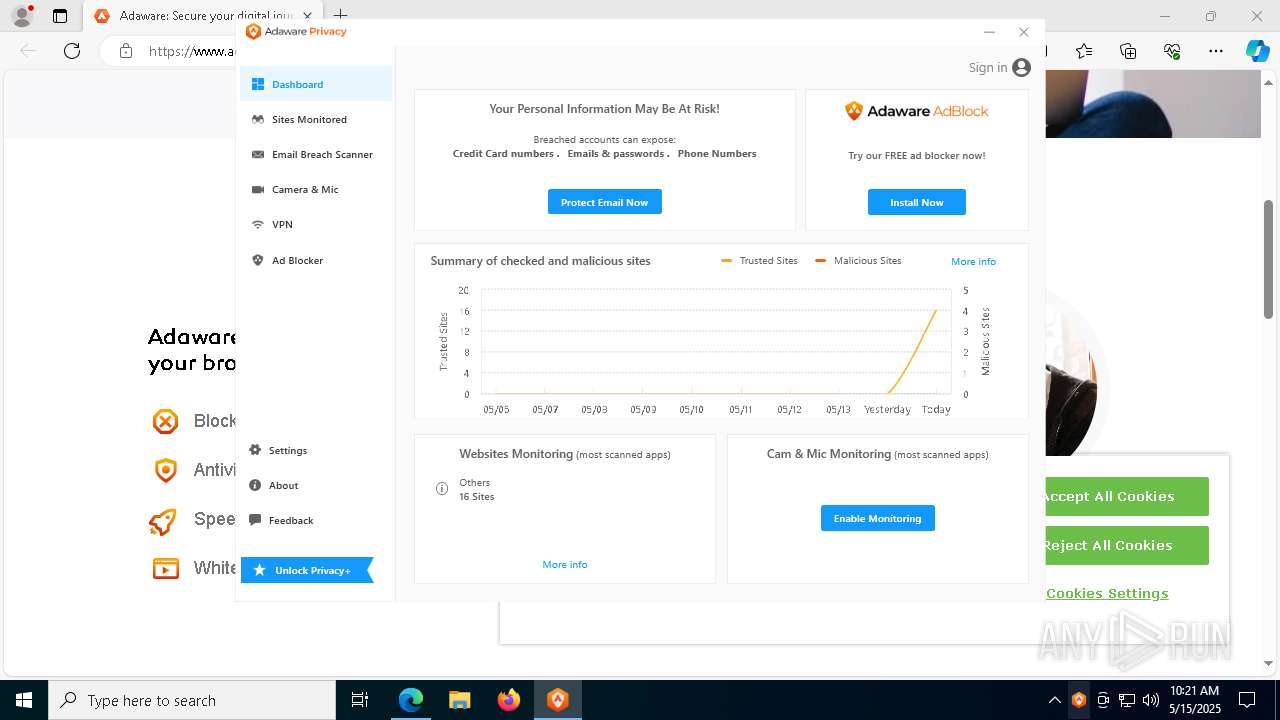Click the Ad Blocker shield icon
1280x720 pixels.
[258, 260]
